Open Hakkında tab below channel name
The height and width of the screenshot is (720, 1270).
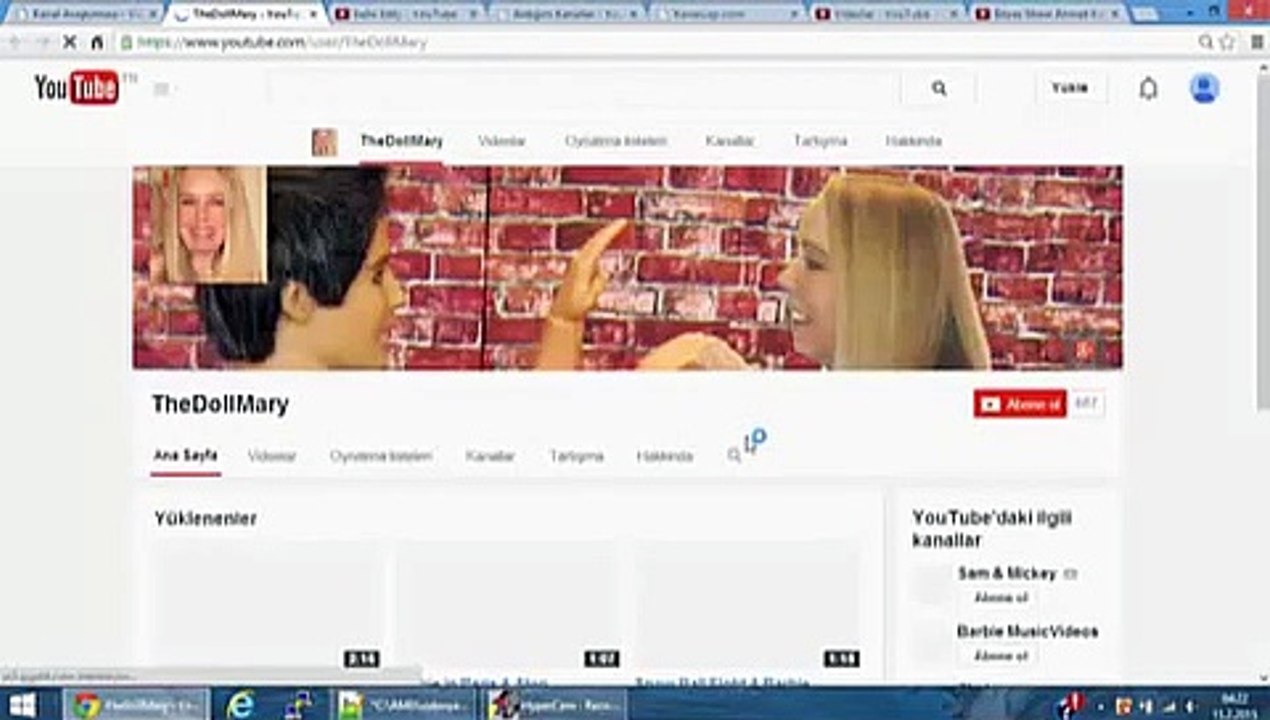(664, 456)
